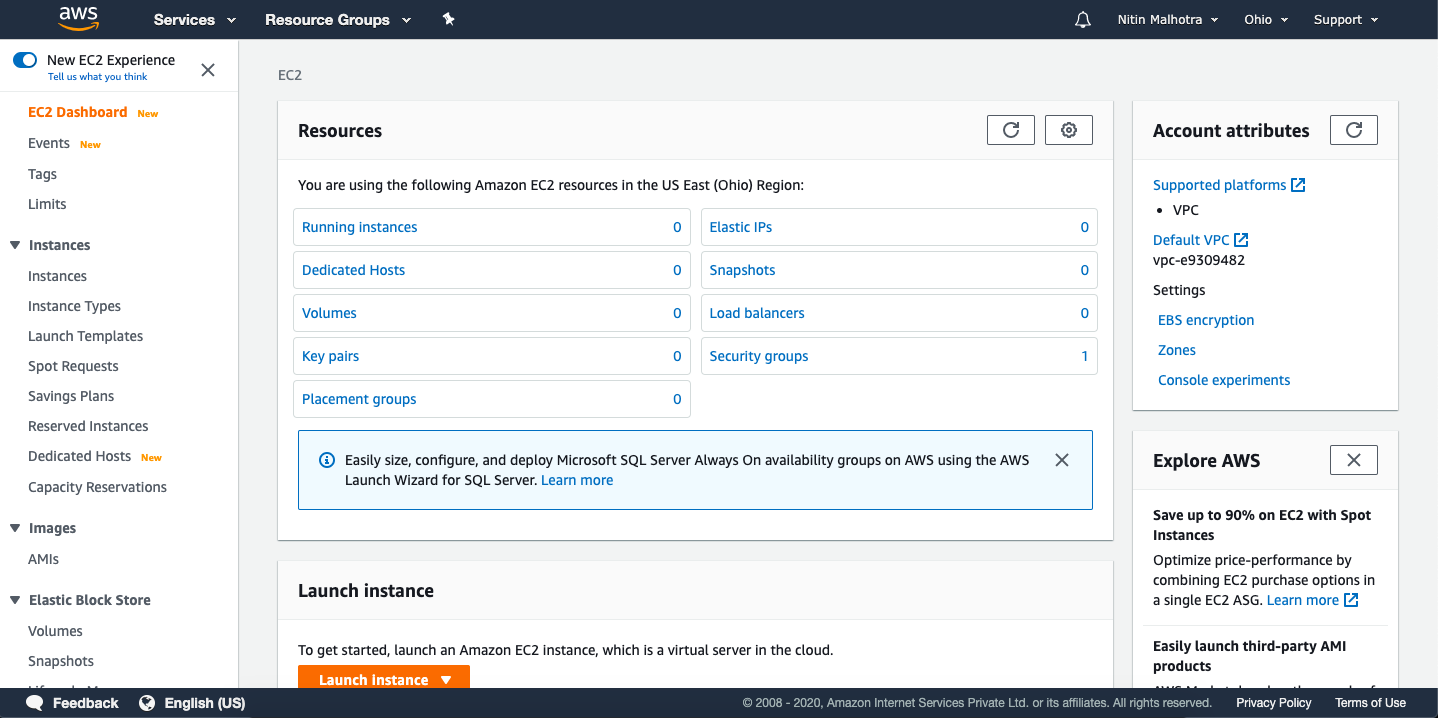Click the Security groups resource link

pos(759,356)
